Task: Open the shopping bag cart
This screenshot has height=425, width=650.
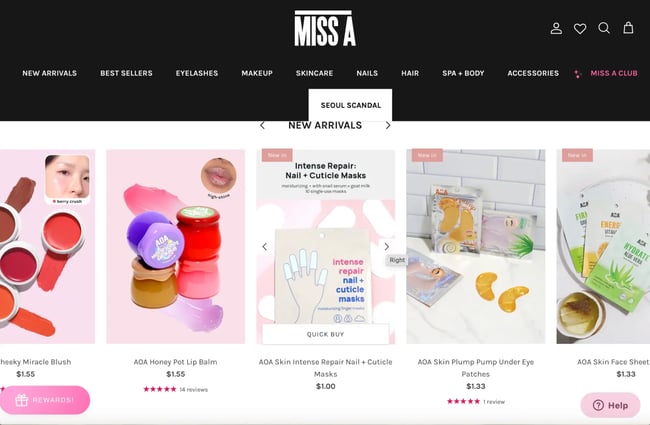Action: coord(628,28)
